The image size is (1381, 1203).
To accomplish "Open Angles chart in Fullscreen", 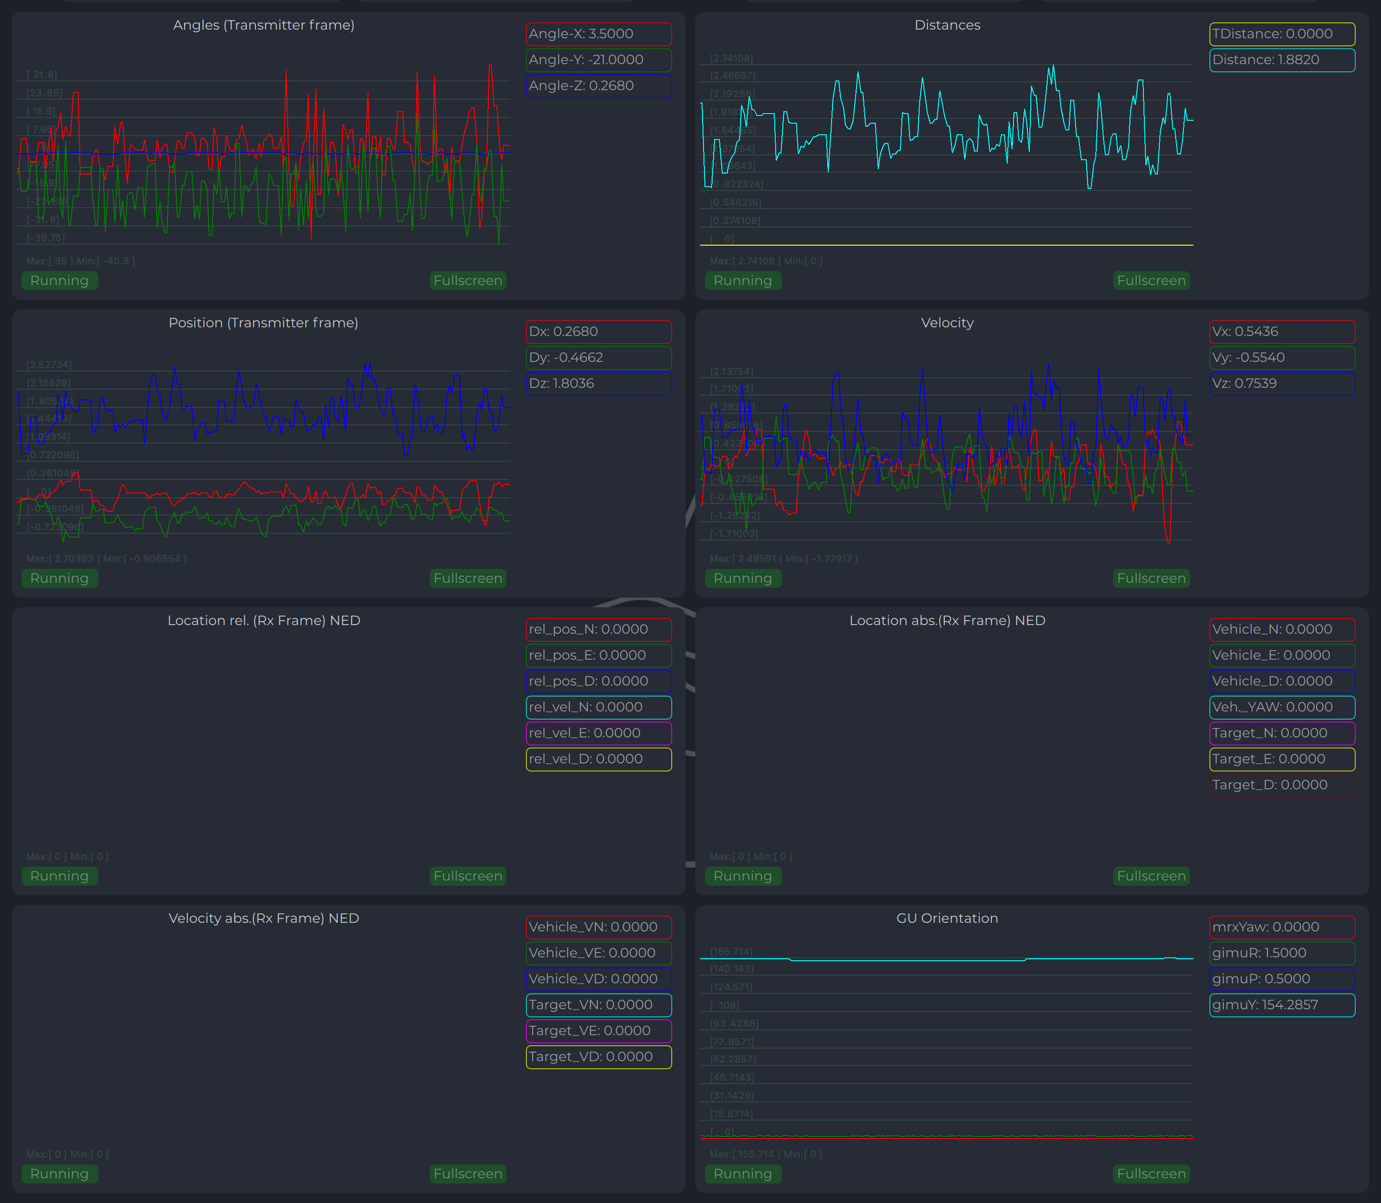I will (468, 281).
